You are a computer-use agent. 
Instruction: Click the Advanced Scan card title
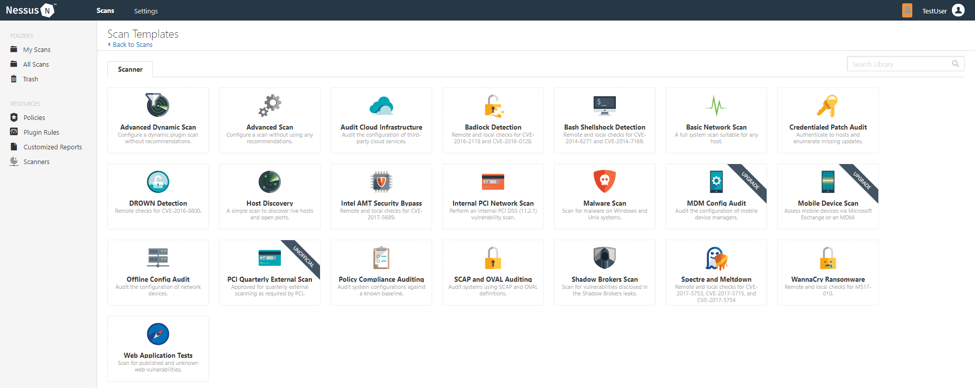click(270, 127)
